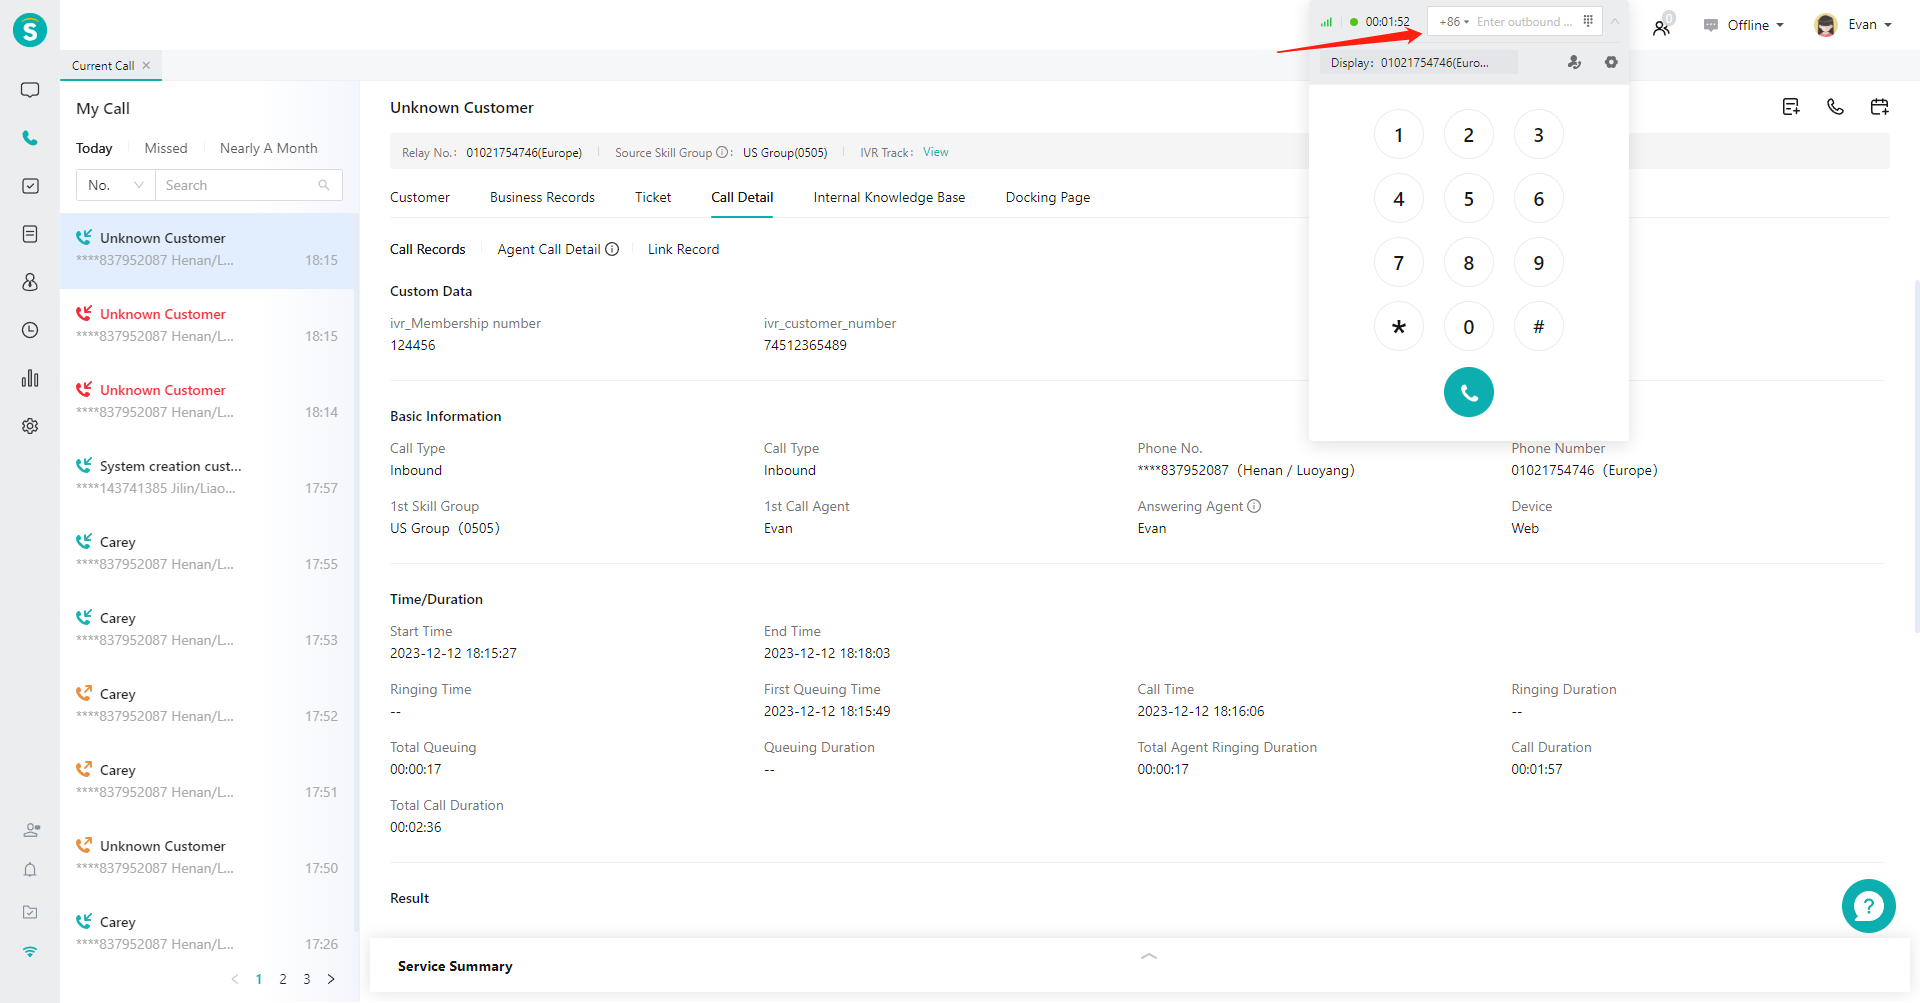Image resolution: width=1920 pixels, height=1003 pixels.
Task: Select System creation customer call at 17:57
Action: [207, 477]
